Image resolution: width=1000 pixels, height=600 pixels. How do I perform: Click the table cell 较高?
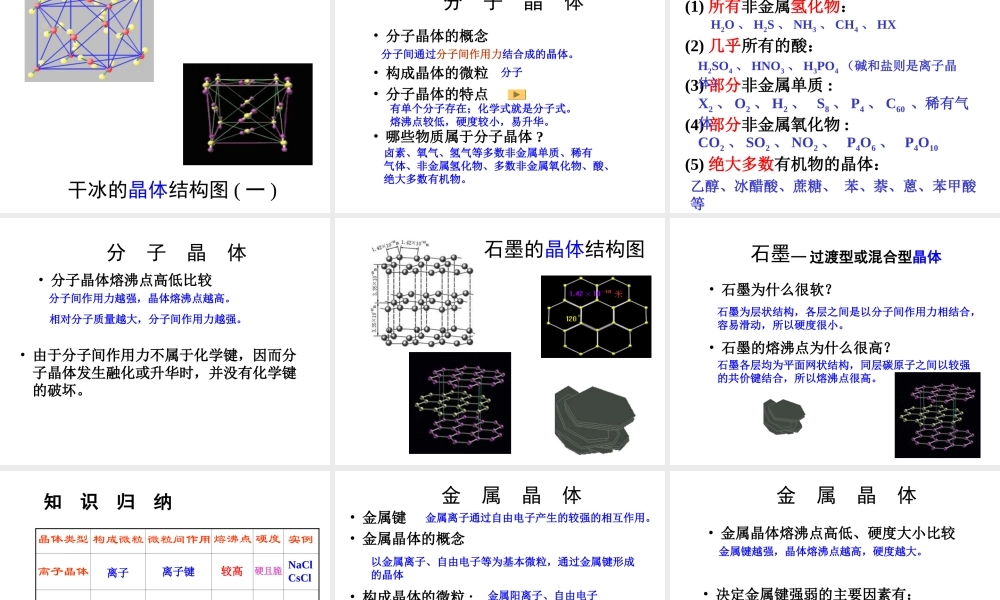(x=232, y=571)
